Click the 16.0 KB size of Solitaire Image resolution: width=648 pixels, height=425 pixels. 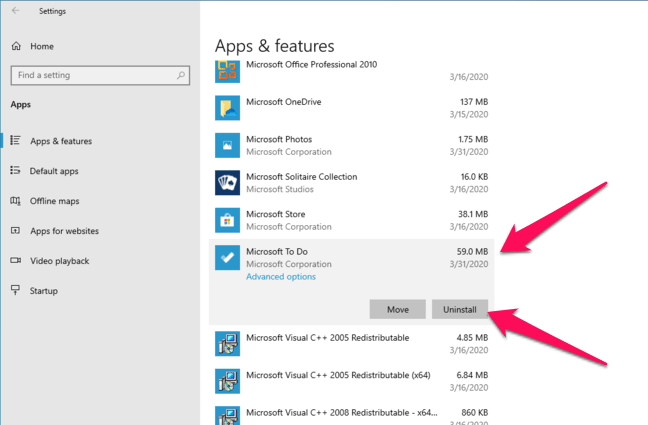point(474,177)
